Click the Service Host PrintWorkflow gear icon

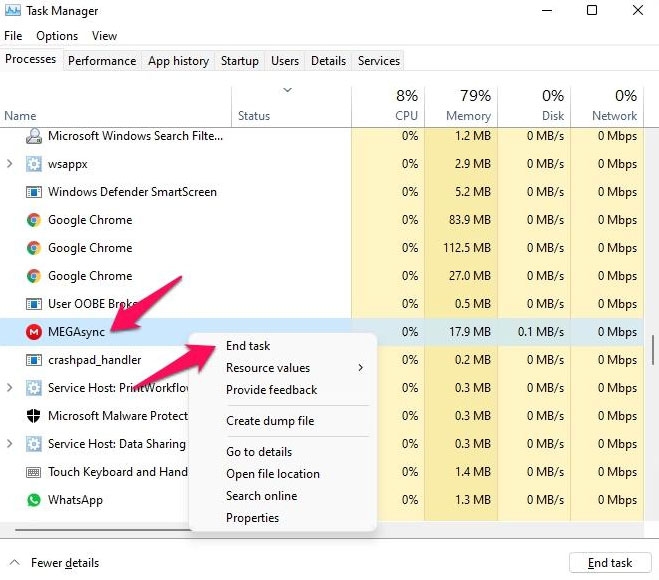click(x=34, y=388)
